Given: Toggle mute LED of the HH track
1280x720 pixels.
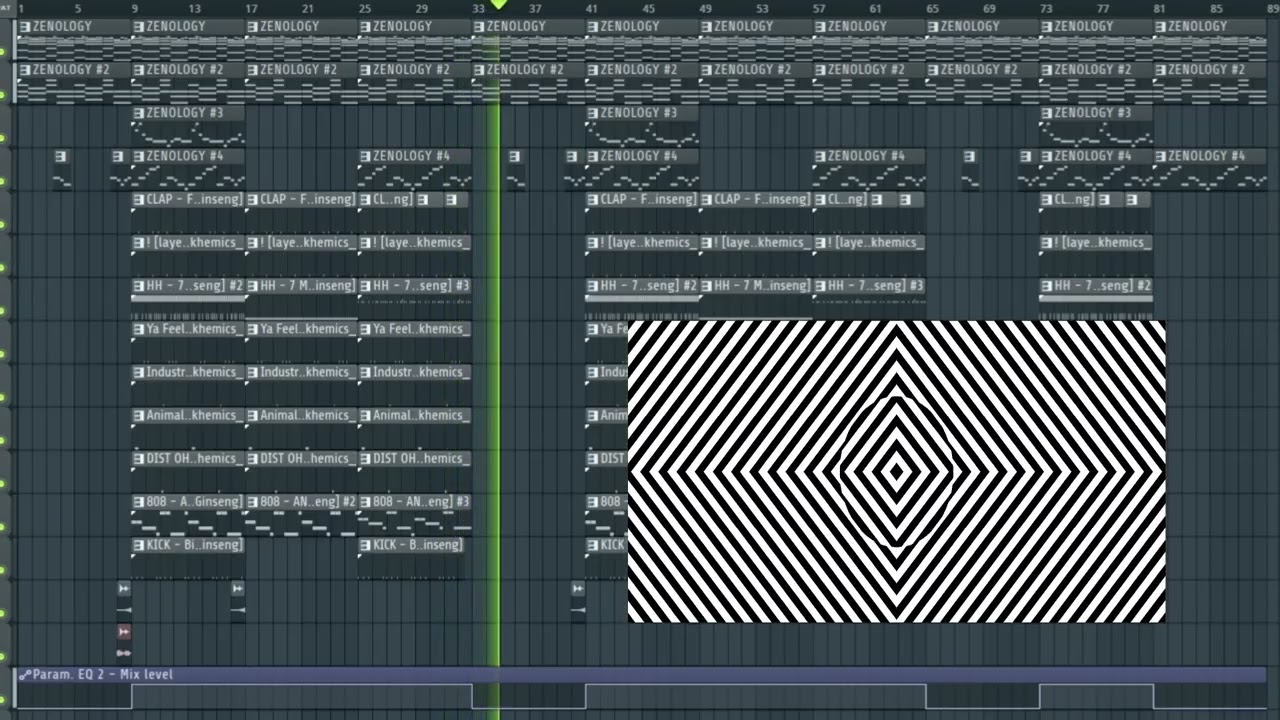Looking at the screenshot, I should coord(4,311).
